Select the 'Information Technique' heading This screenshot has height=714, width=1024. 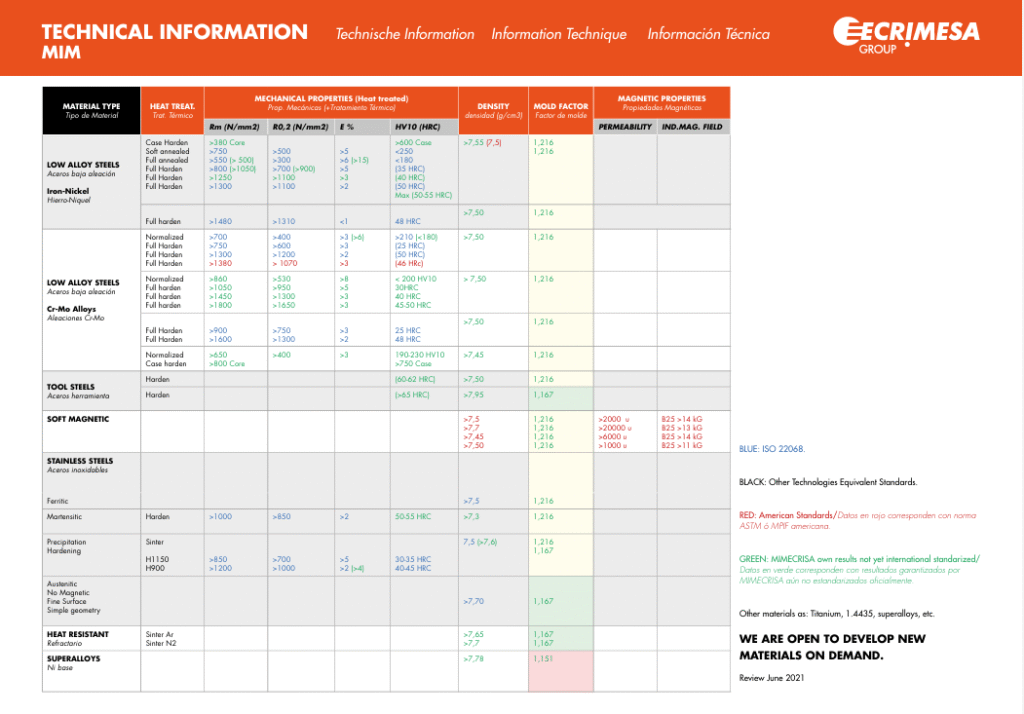(559, 34)
